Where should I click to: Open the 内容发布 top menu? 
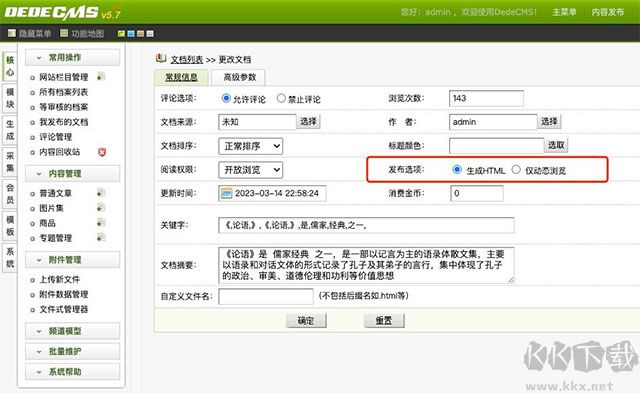click(608, 12)
